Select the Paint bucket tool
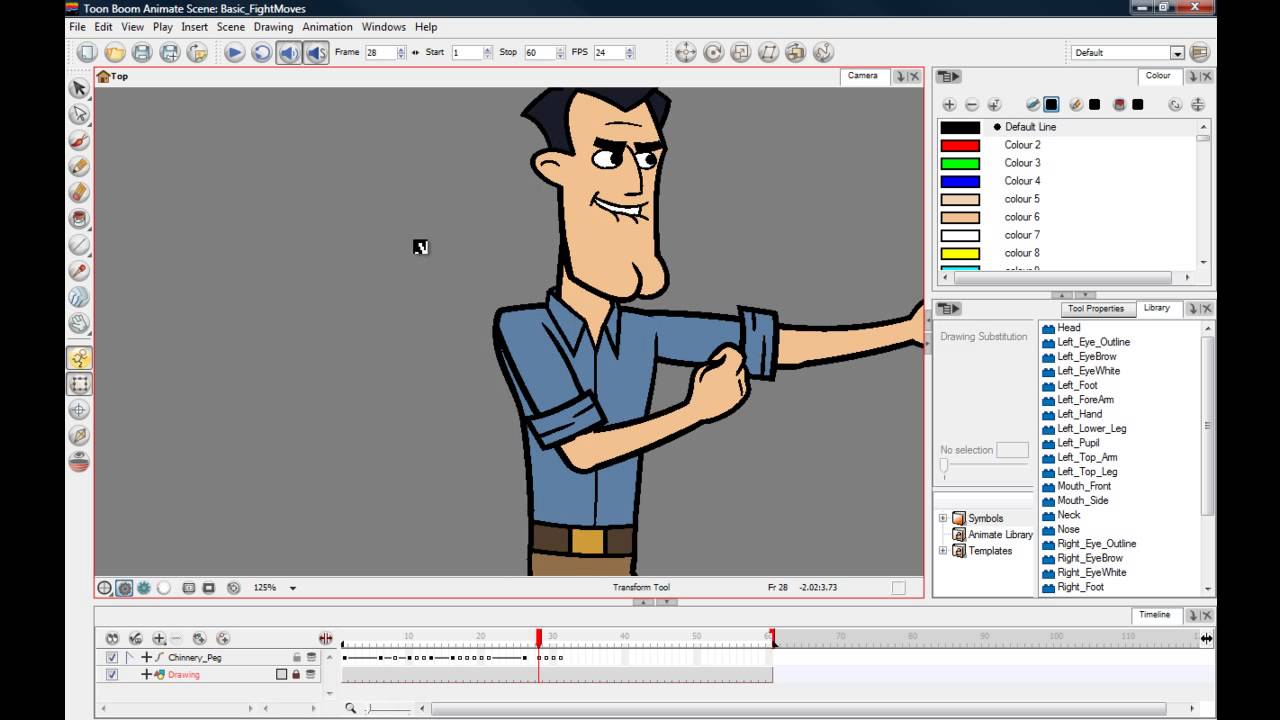Image resolution: width=1280 pixels, height=720 pixels. [x=79, y=218]
